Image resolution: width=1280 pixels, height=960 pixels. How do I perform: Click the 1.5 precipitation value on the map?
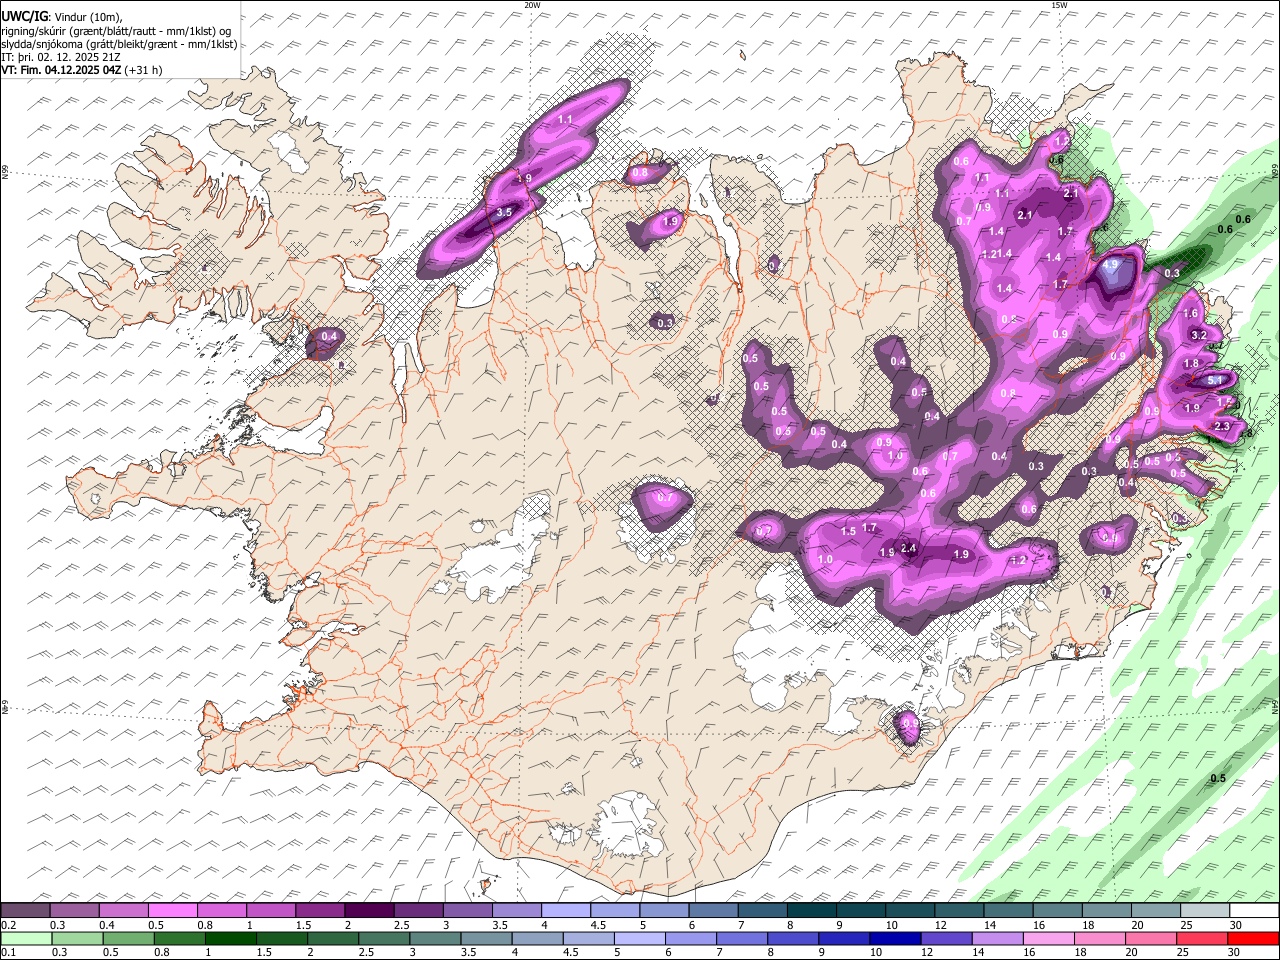pyautogui.click(x=848, y=531)
